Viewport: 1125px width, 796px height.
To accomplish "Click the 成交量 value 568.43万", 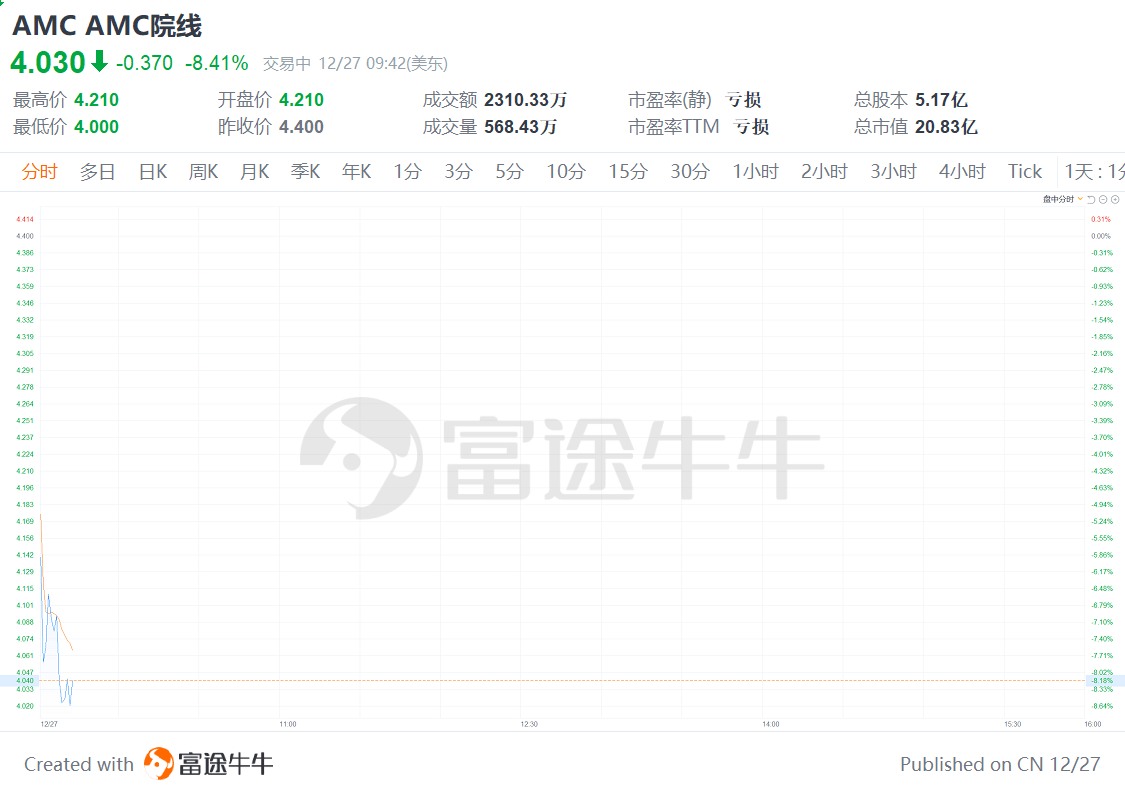I will pos(521,127).
